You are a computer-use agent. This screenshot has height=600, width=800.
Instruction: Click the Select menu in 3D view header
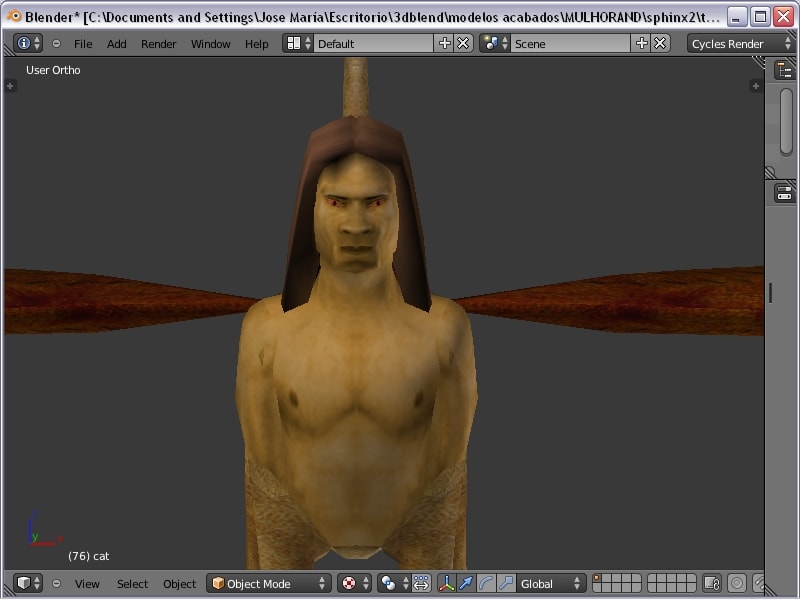[132, 584]
